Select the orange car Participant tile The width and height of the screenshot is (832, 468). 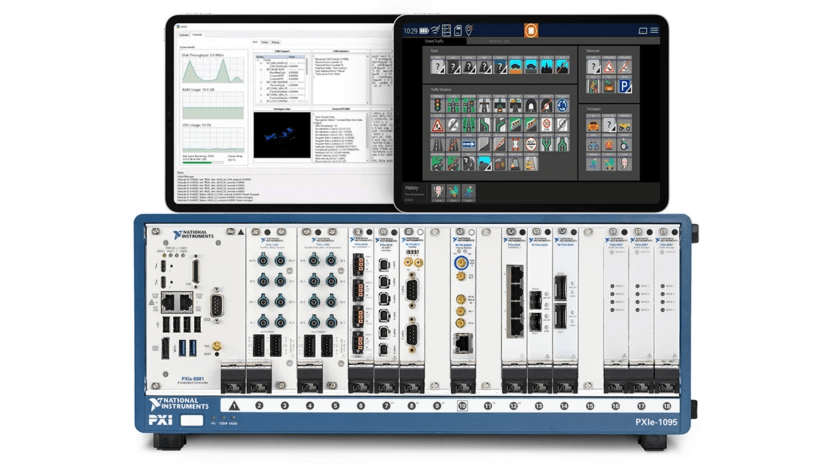(594, 125)
